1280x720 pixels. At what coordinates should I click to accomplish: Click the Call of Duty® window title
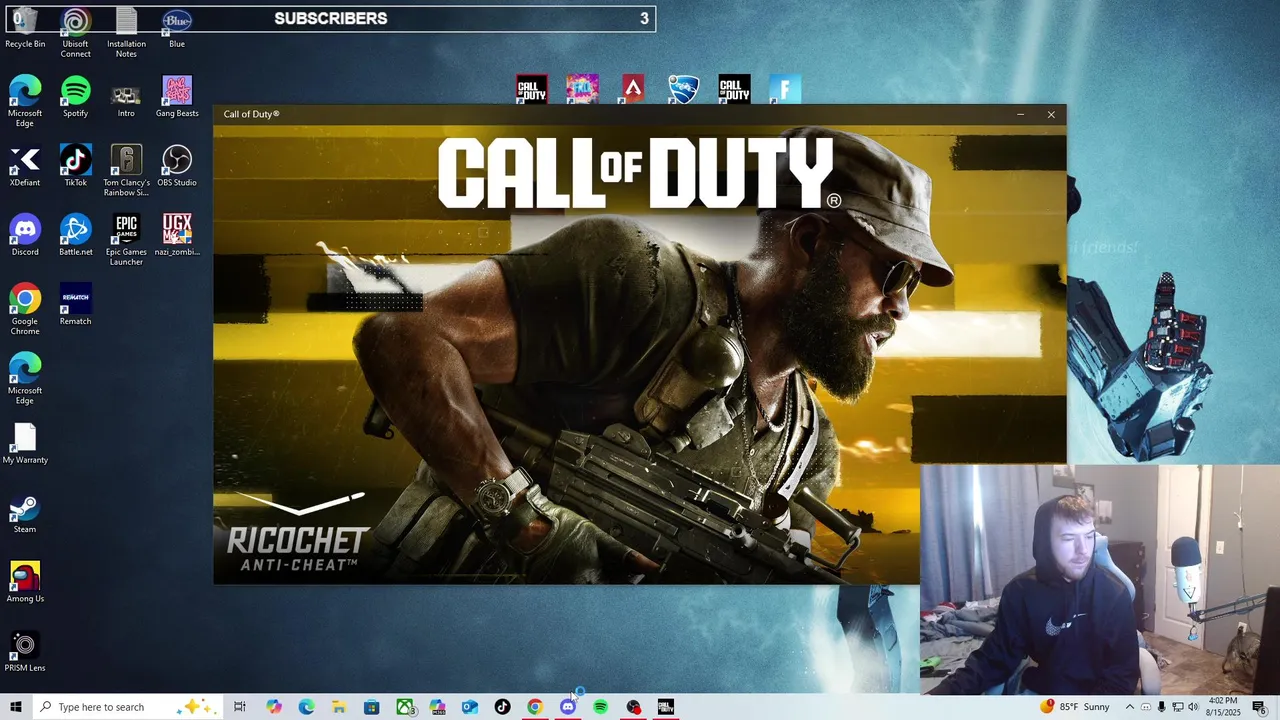[x=251, y=114]
